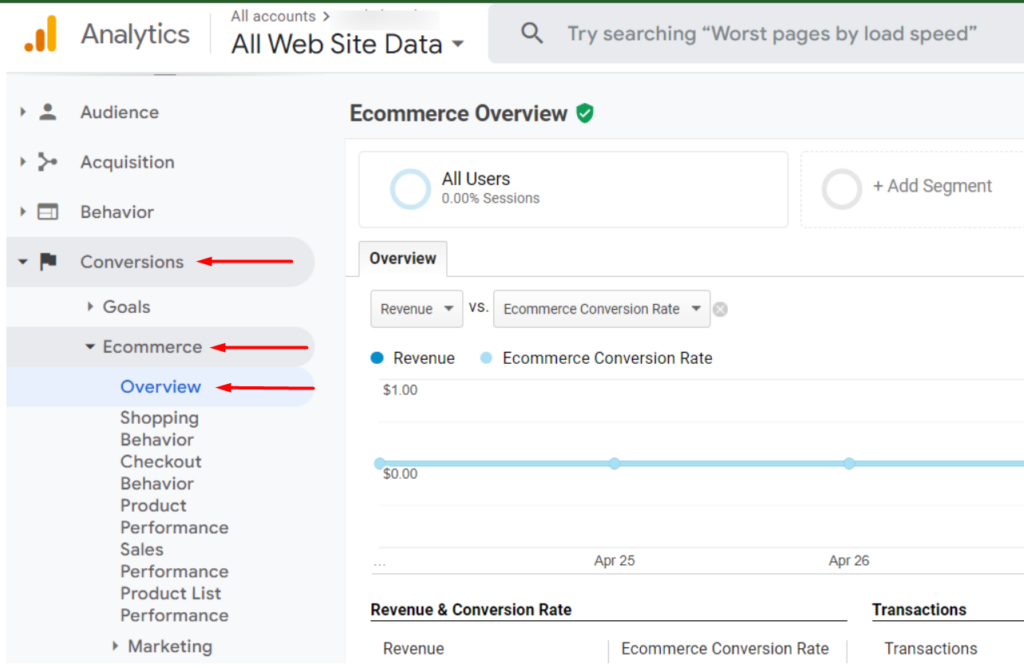Collapse the Conversions section
The width and height of the screenshot is (1024, 668).
23,262
